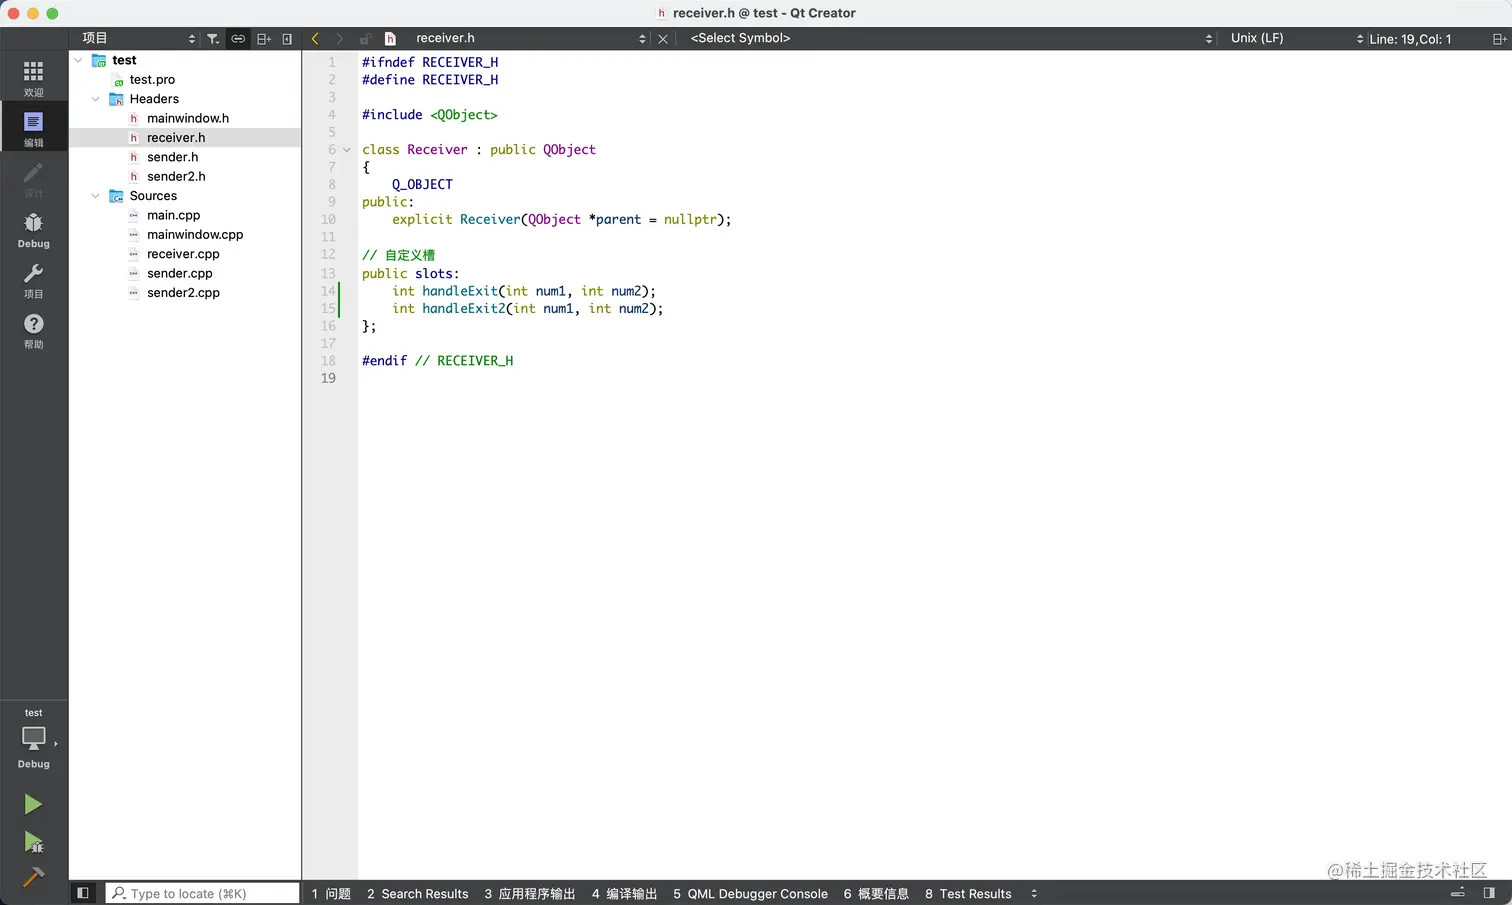This screenshot has width=1512, height=905.
Task: Select receiver.h in the project tree
Action: 176,138
